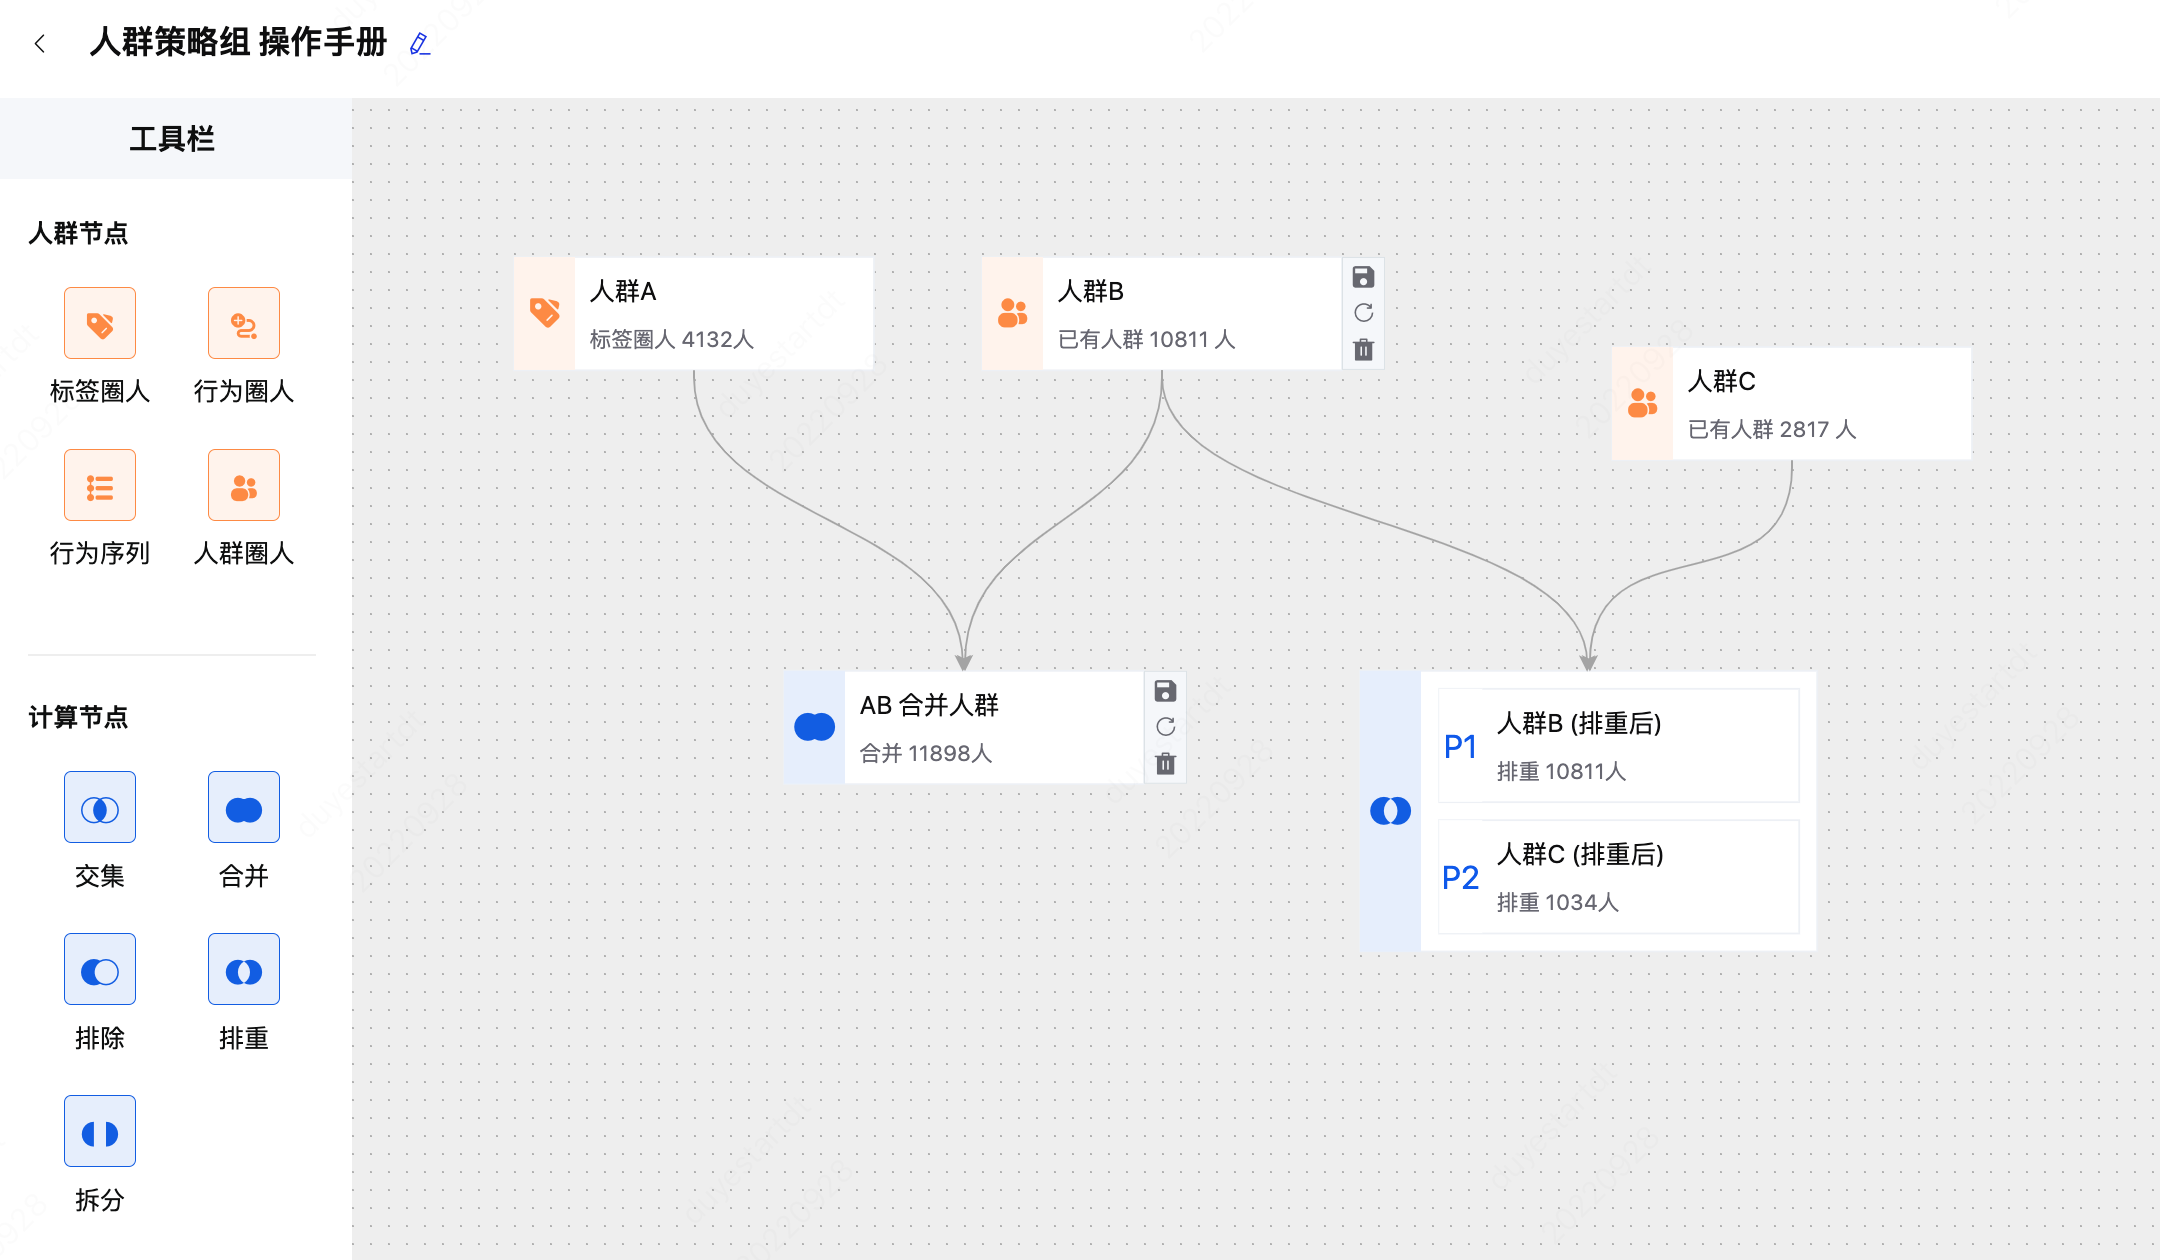Delete the 人群B node

pos(1363,350)
